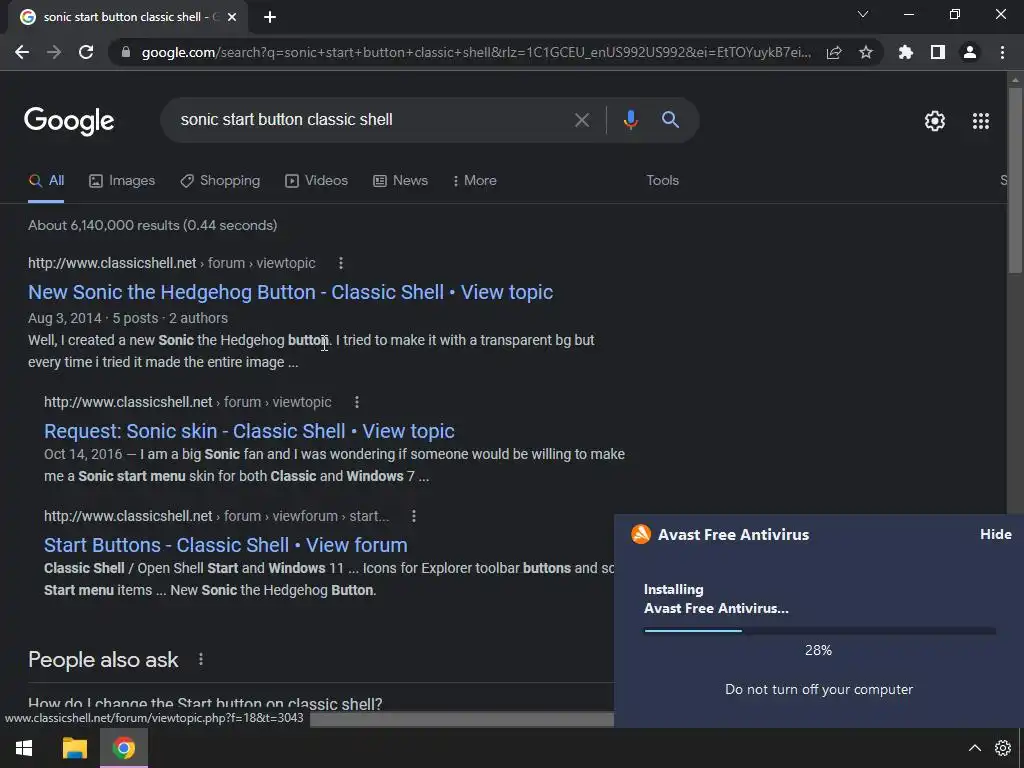Click the first result's classicshell.net URL breadcrumb
Screen dimensions: 1024x768
172,263
